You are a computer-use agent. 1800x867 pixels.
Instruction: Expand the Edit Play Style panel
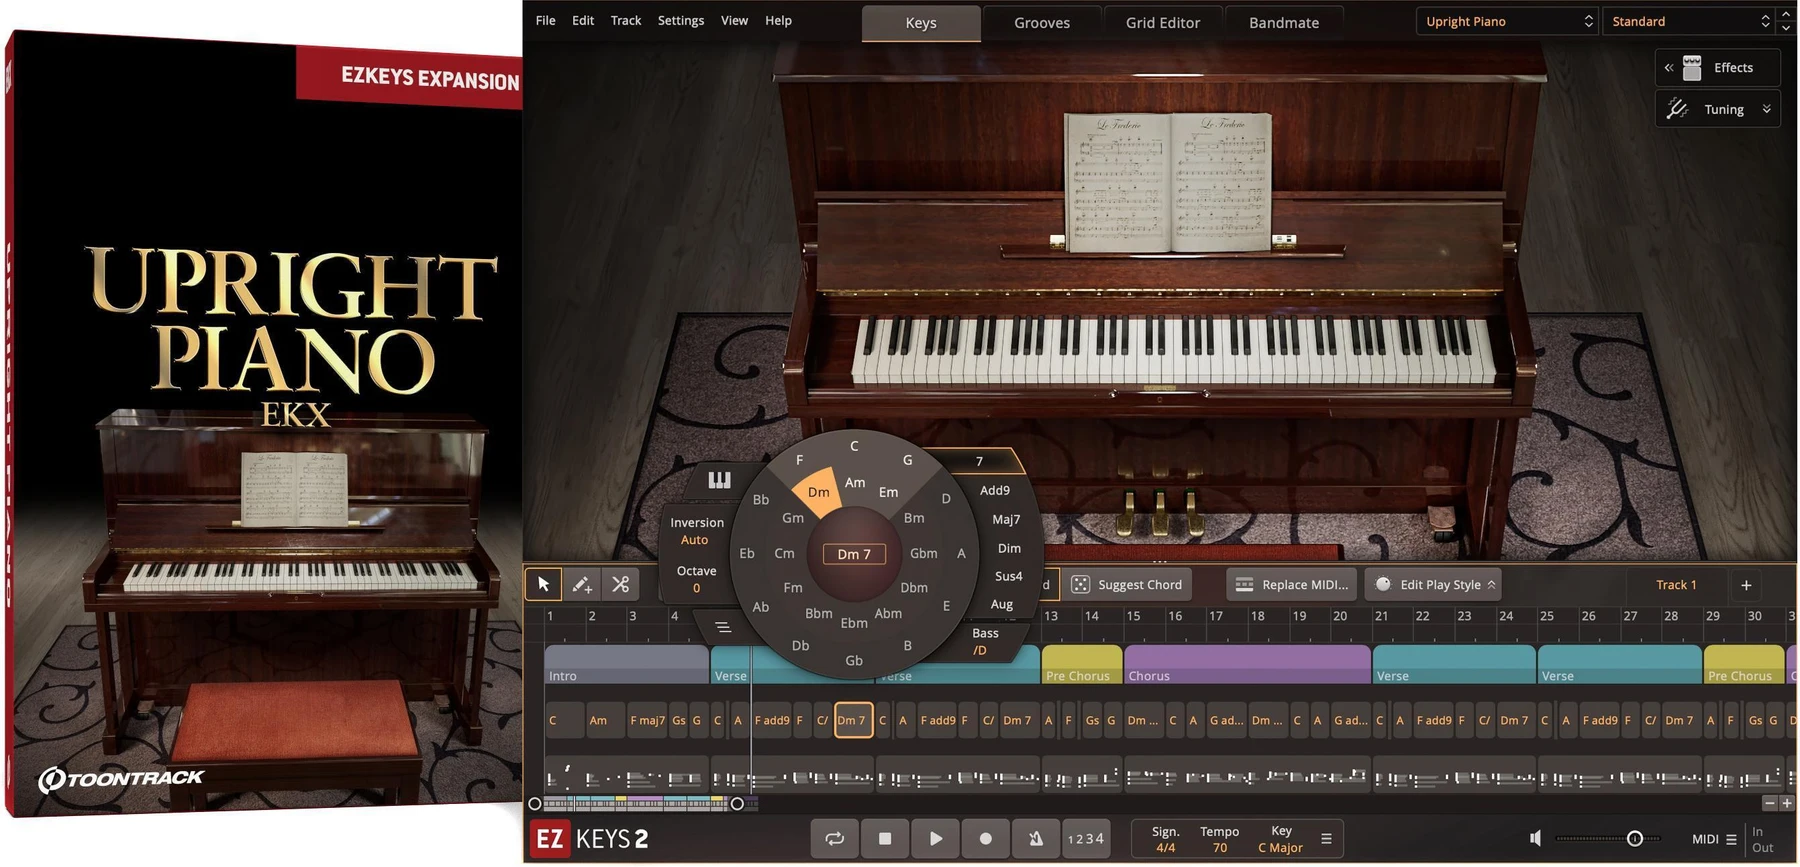point(1435,585)
